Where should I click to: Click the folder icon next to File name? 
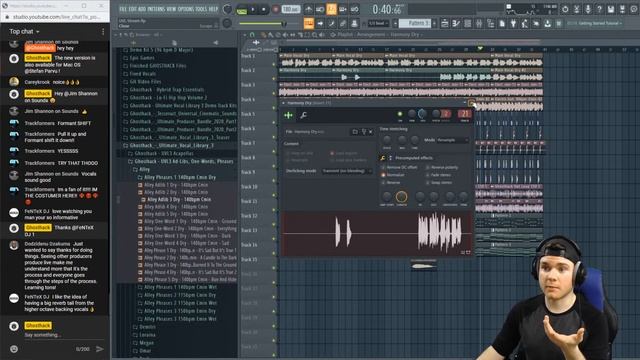[x=355, y=132]
